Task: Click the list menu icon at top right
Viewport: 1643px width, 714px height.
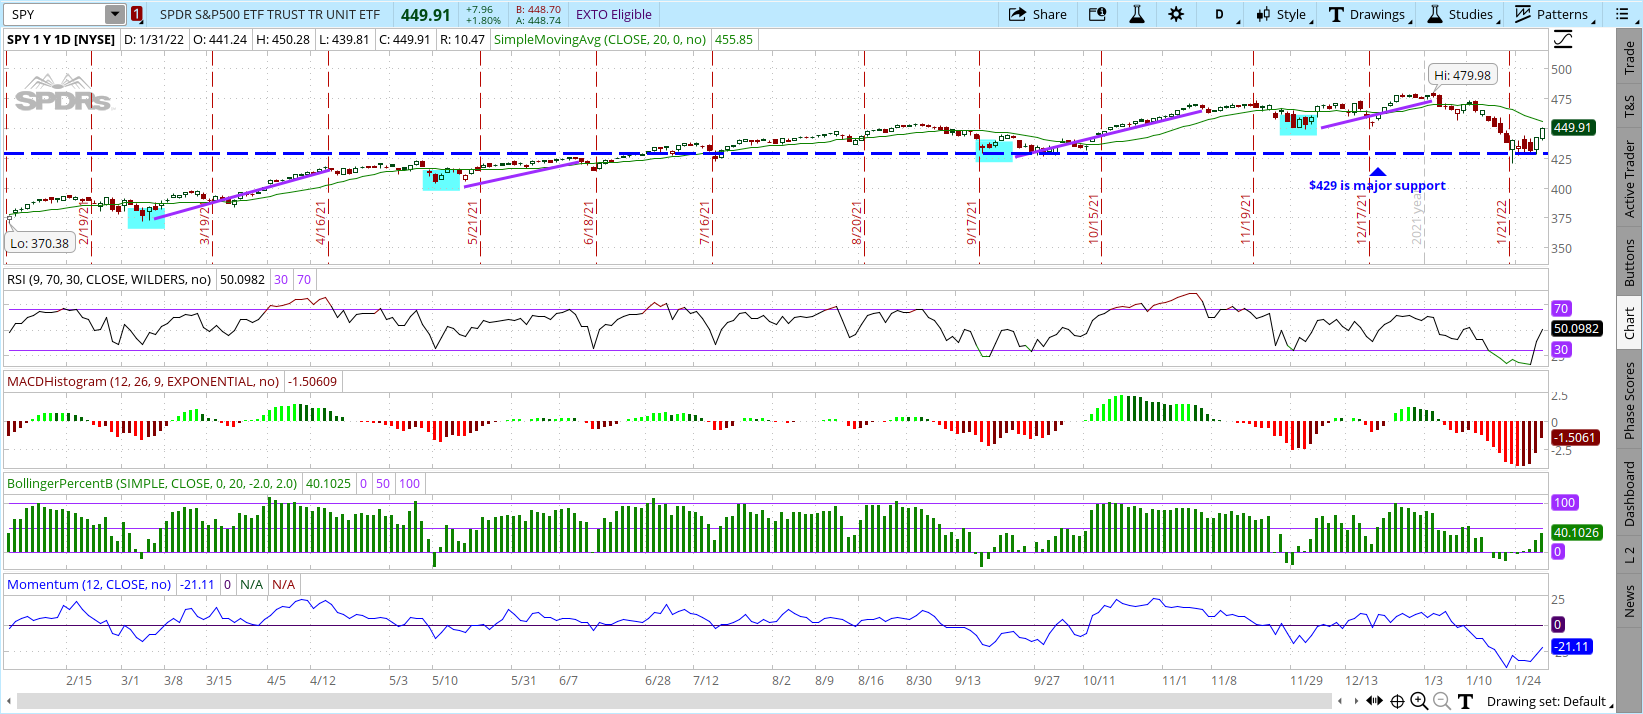Action: pyautogui.click(x=1621, y=14)
